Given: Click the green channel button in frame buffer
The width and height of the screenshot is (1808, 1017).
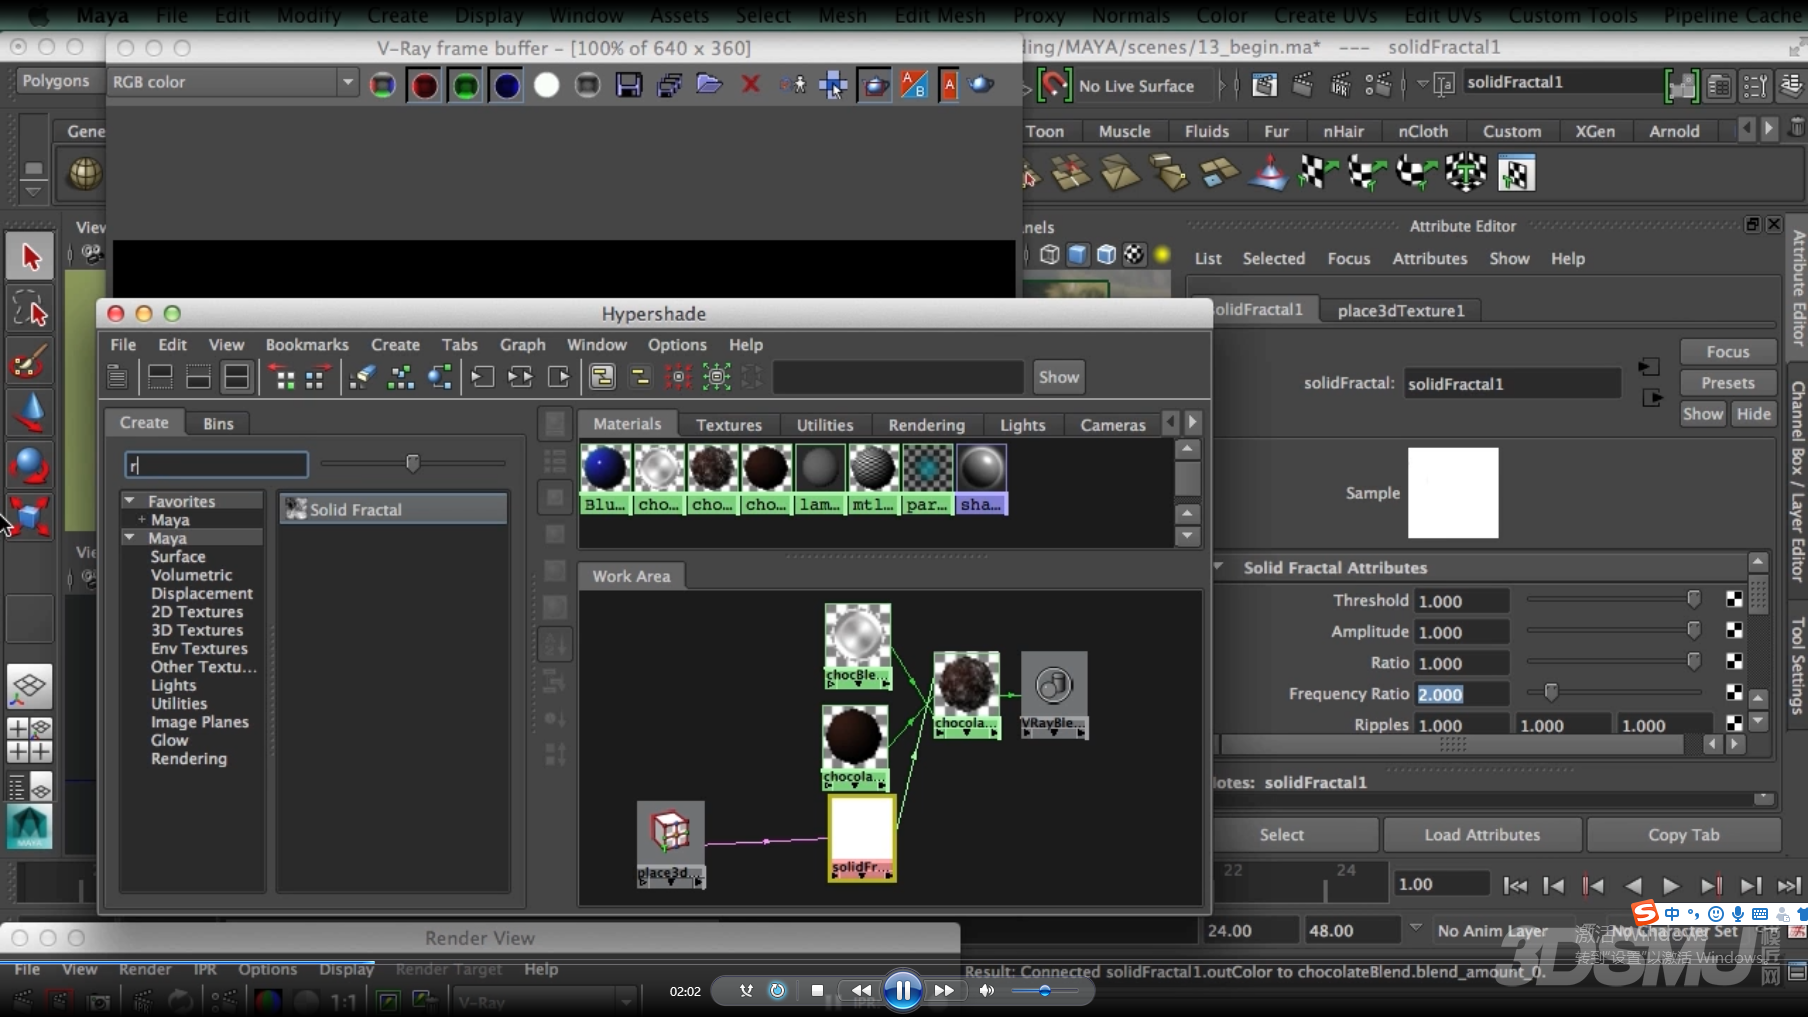Looking at the screenshot, I should click(x=465, y=86).
